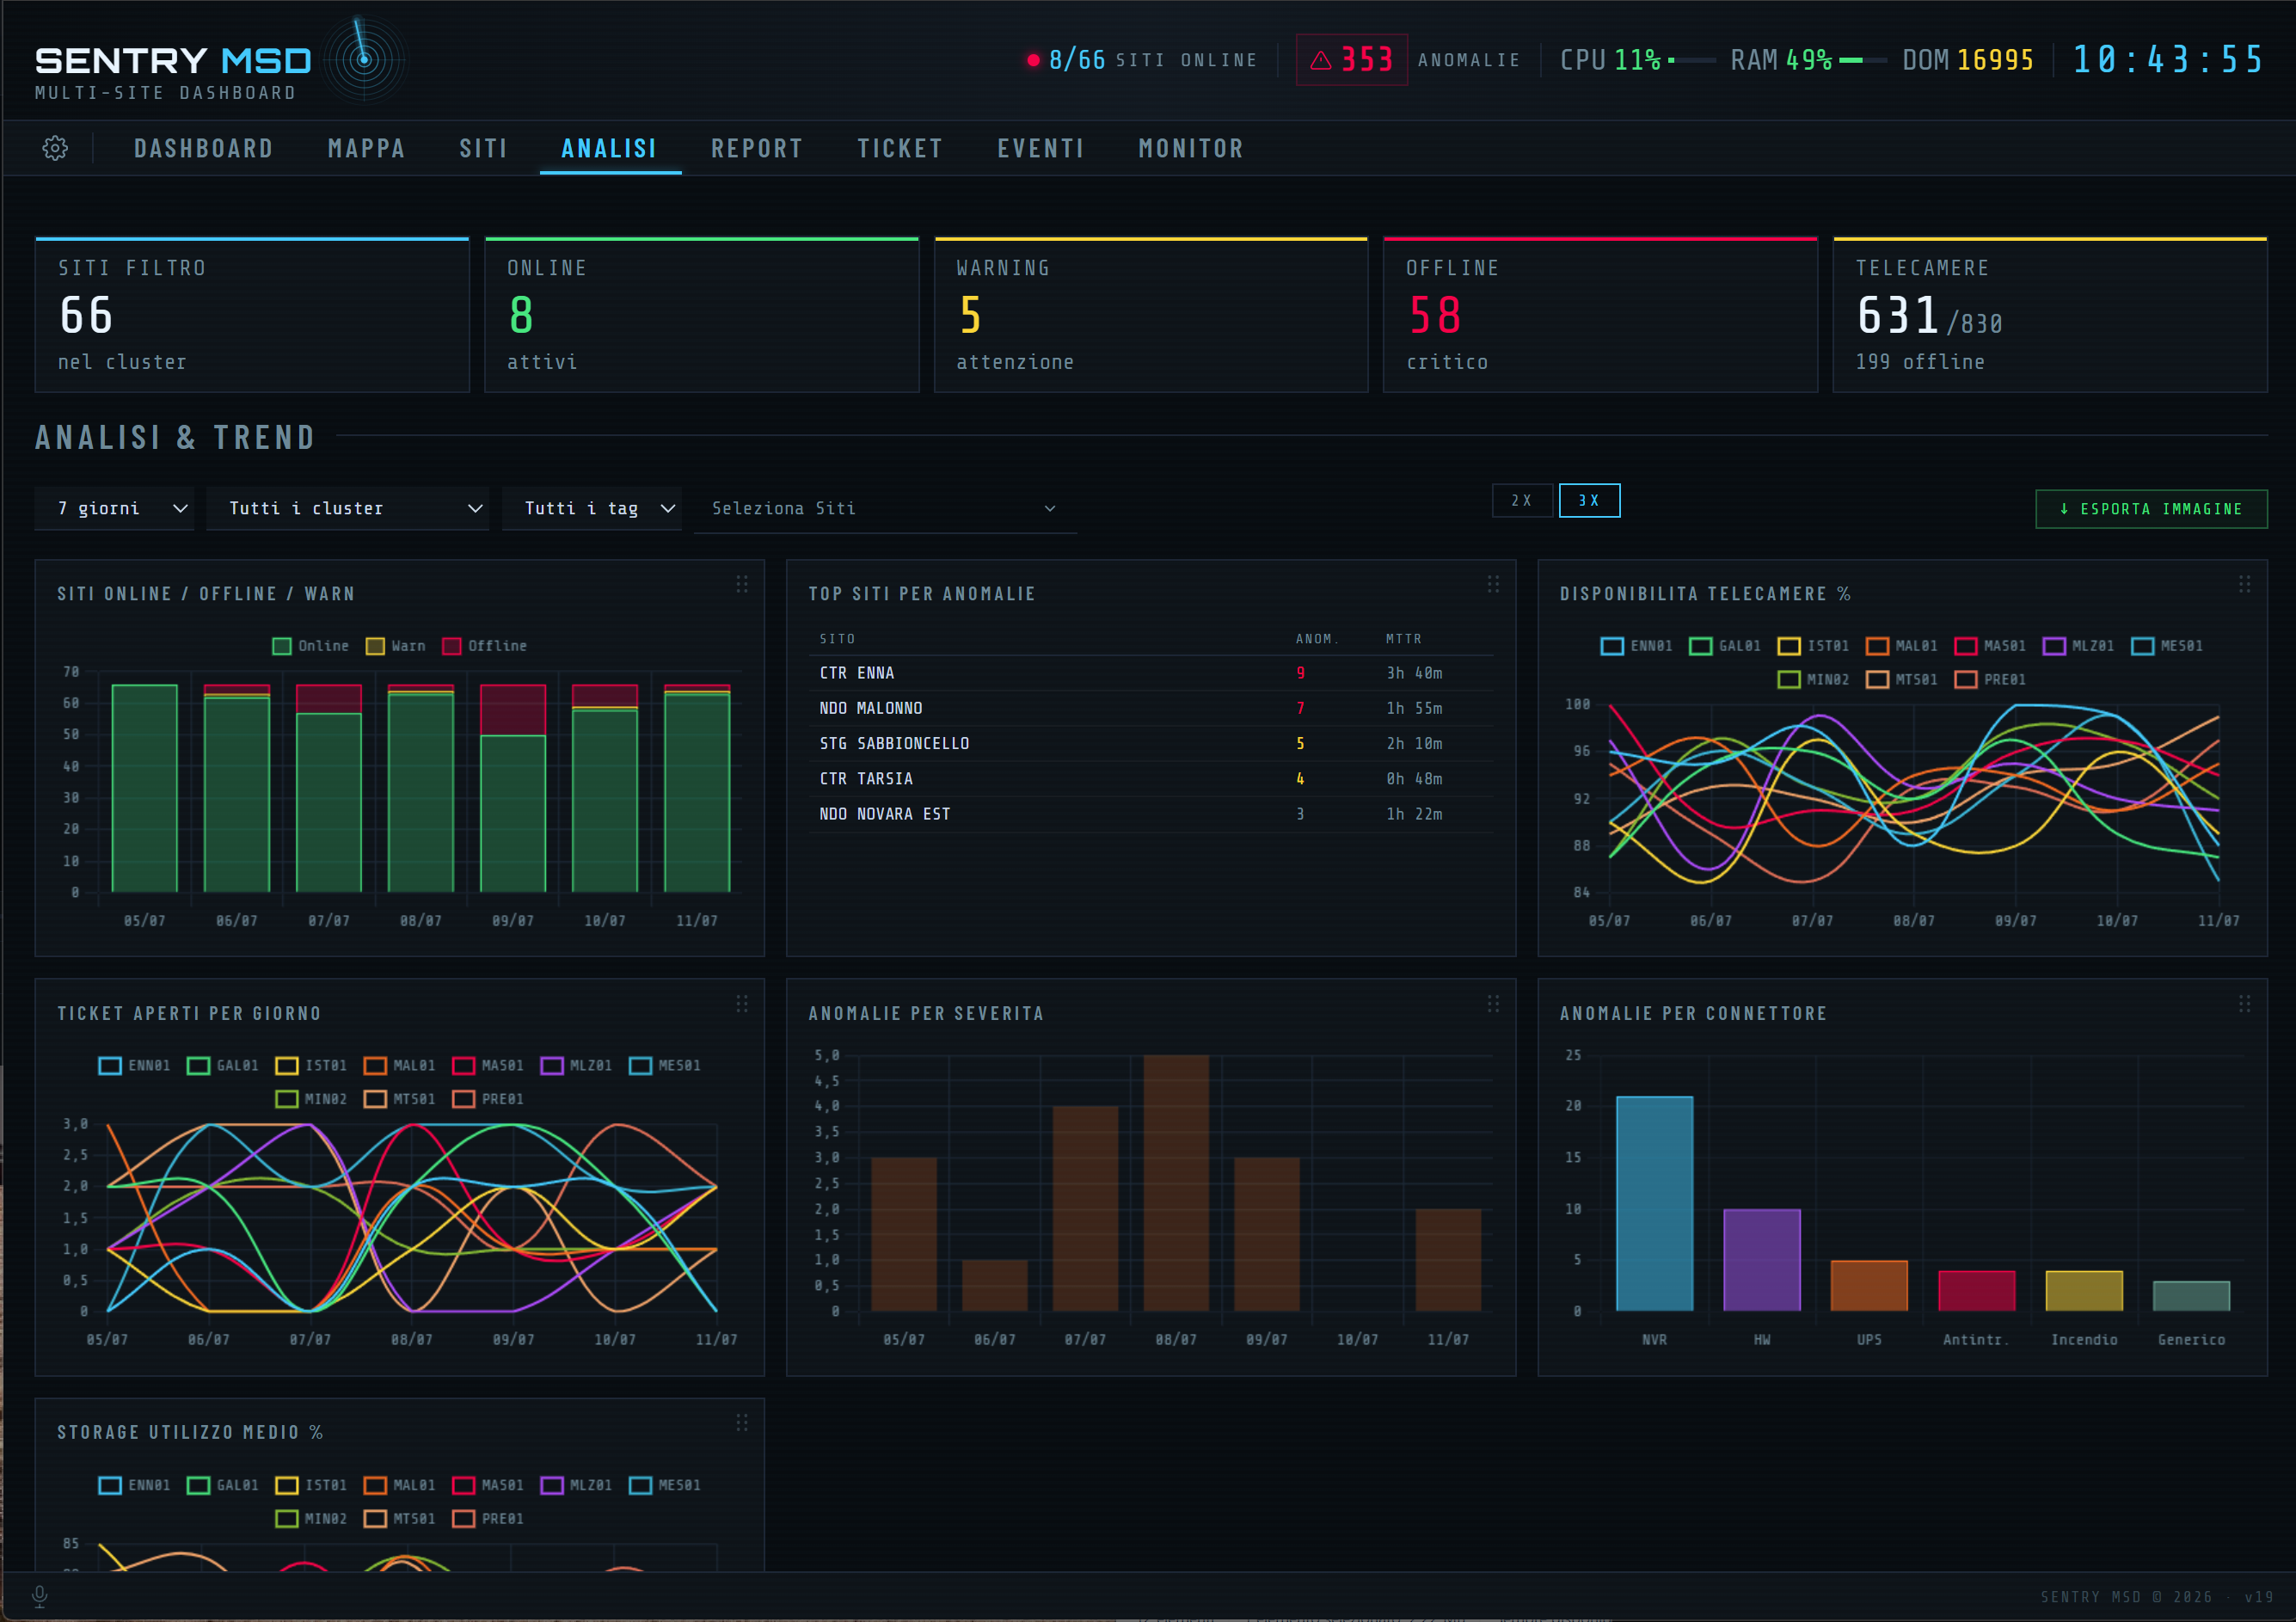Grab the Siti Online/Offline/Warn panel drag handle

(x=742, y=584)
